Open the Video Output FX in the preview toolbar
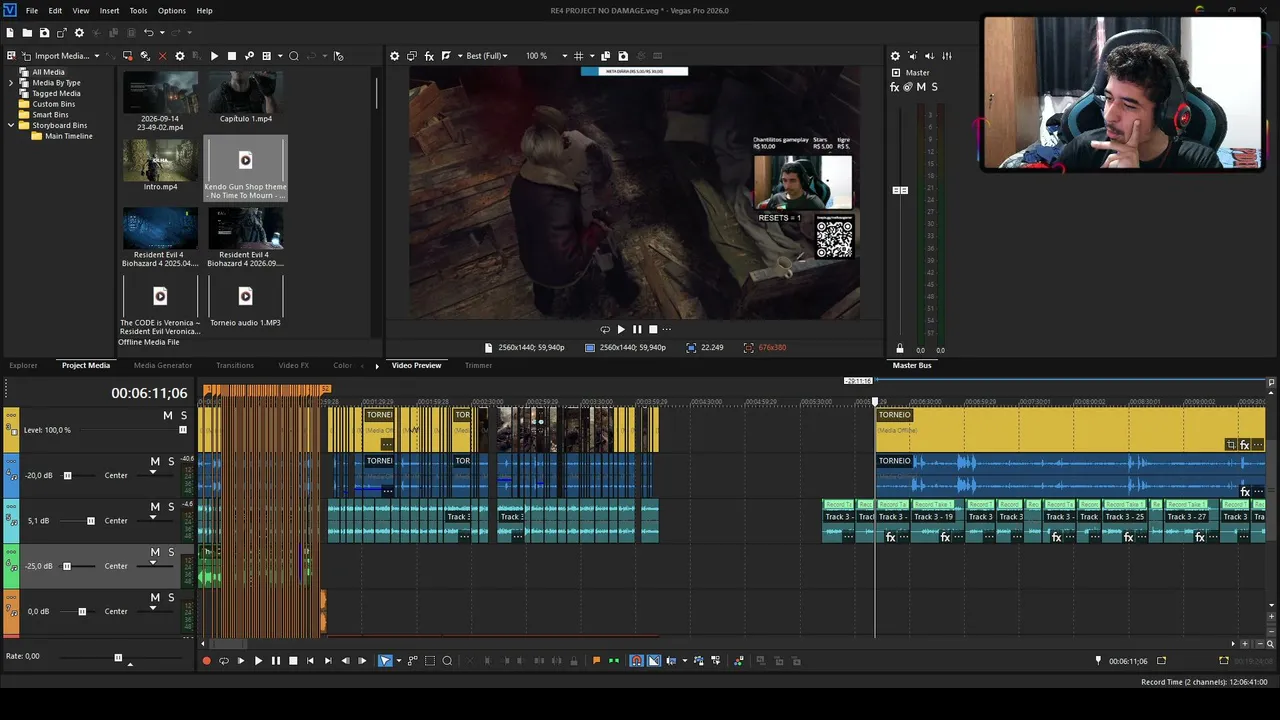The width and height of the screenshot is (1280, 720). pyautogui.click(x=429, y=56)
